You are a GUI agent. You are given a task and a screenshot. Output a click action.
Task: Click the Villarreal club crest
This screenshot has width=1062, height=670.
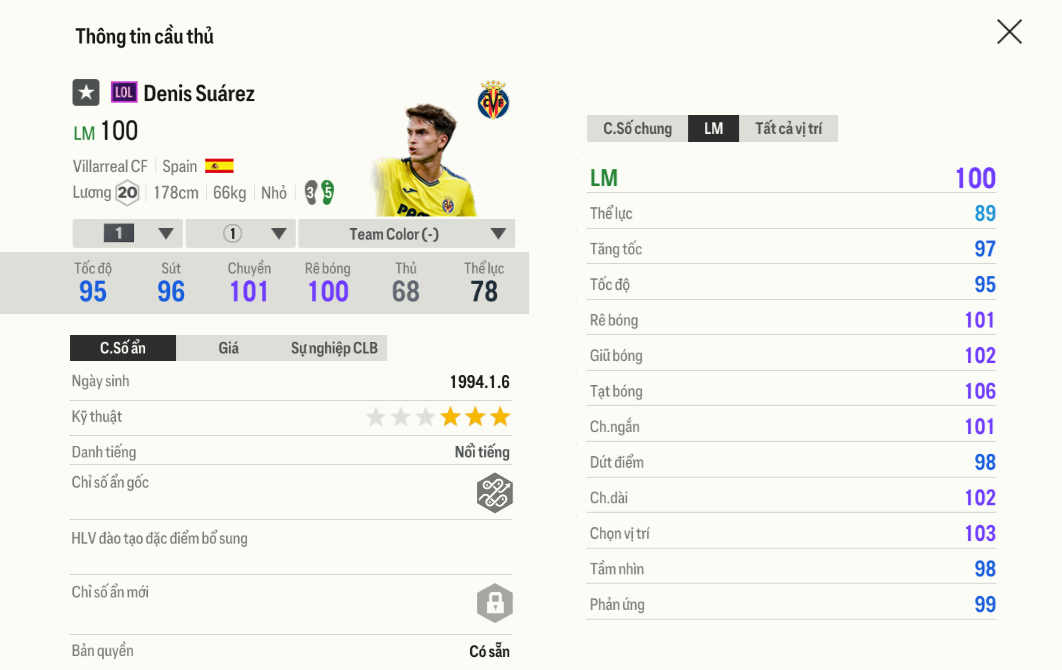(493, 100)
